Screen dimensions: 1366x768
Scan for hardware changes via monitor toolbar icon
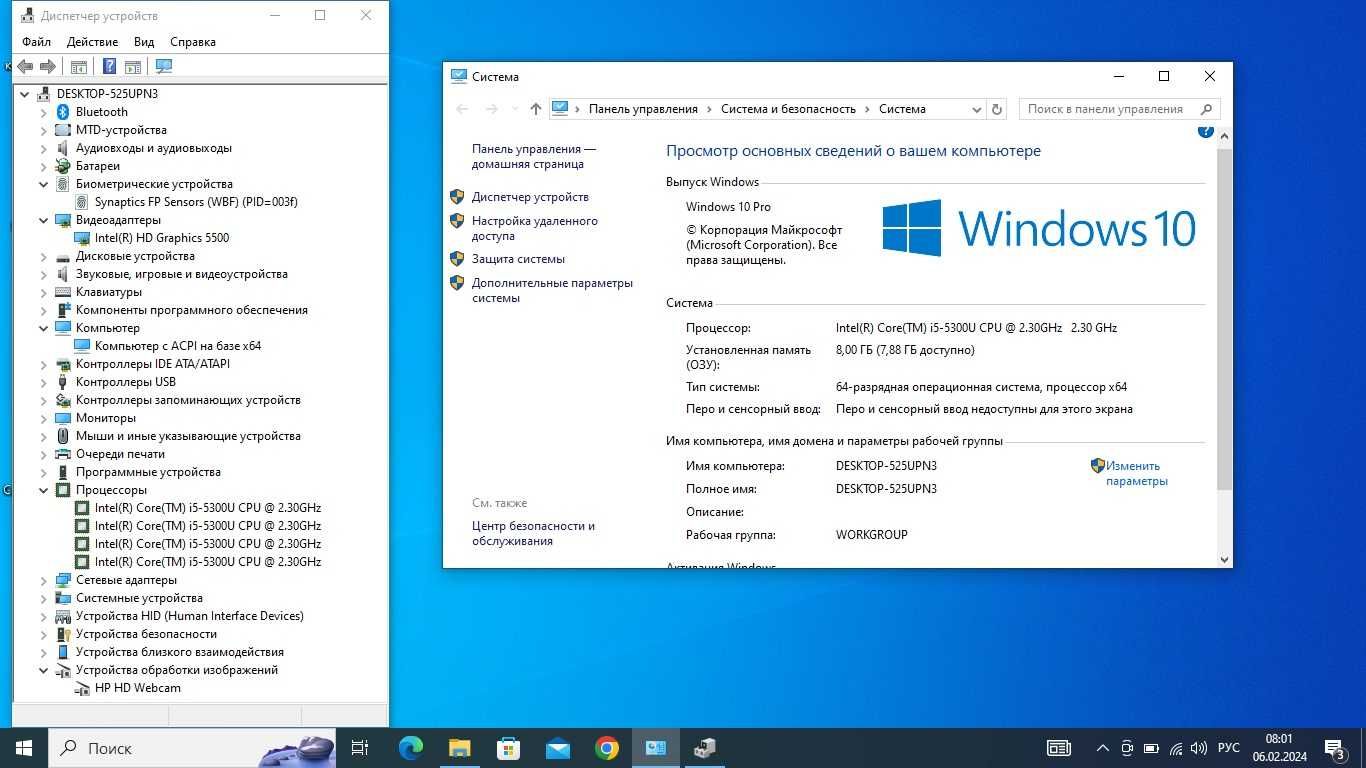pyautogui.click(x=164, y=67)
